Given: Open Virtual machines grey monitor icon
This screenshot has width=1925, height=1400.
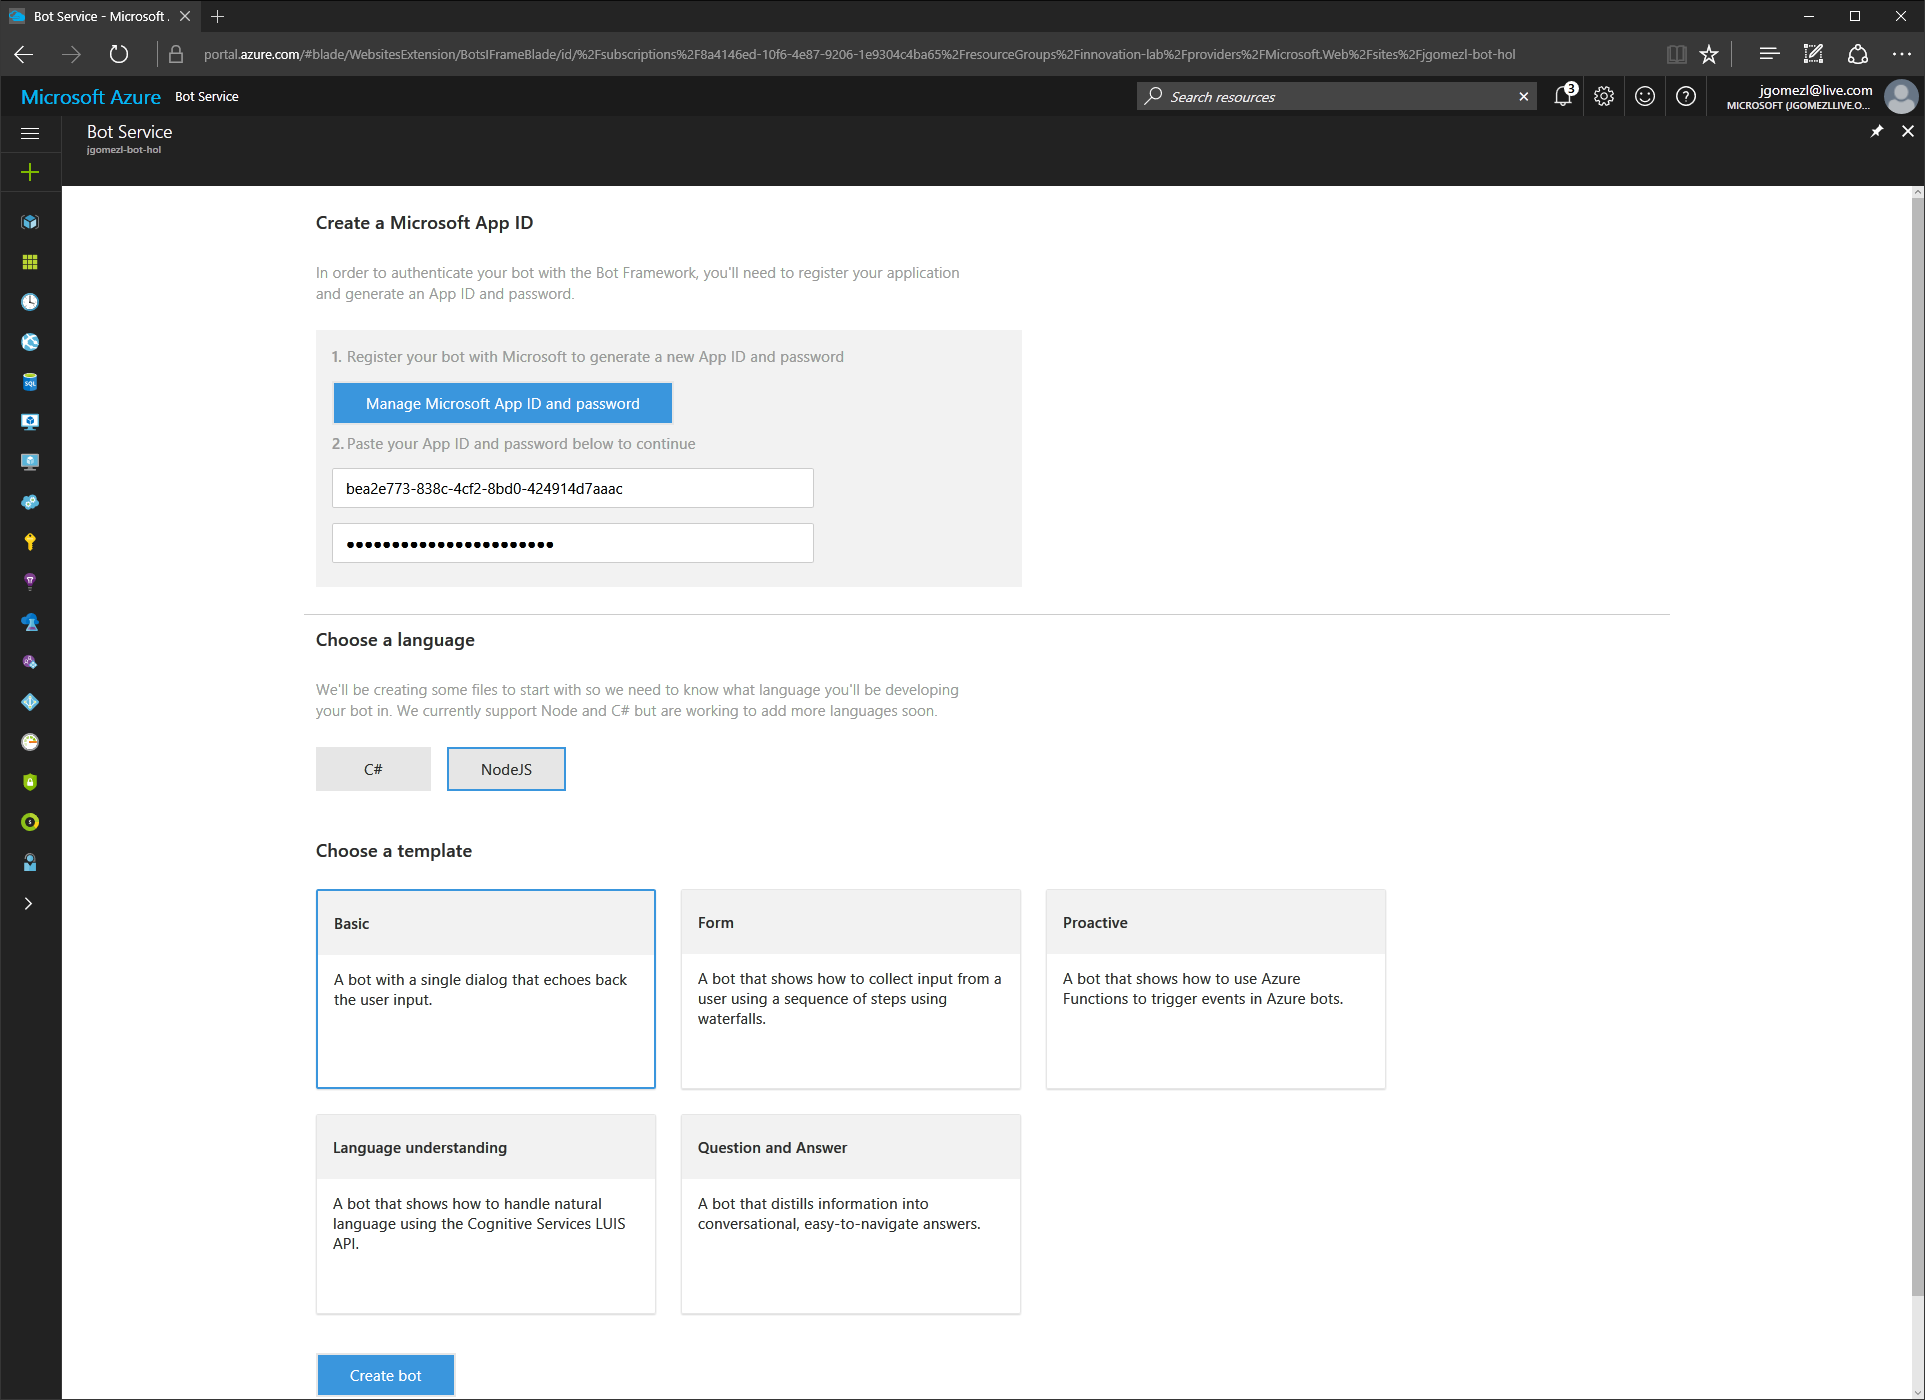Looking at the screenshot, I should click(30, 462).
